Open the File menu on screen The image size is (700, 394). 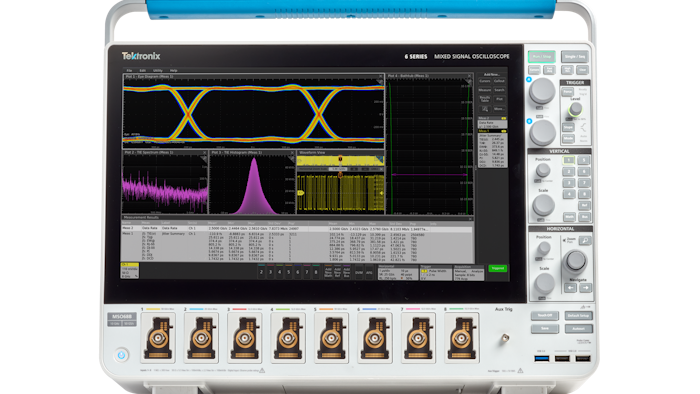(x=129, y=71)
